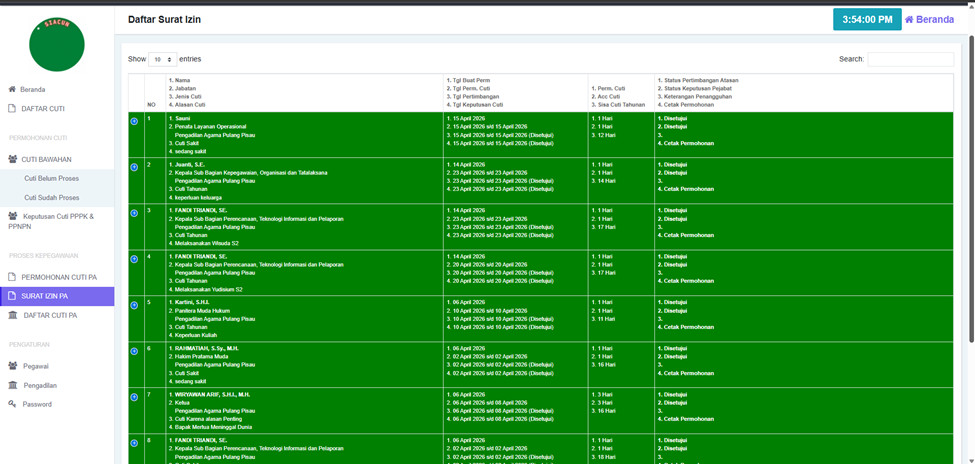Click the key icon next to Password

point(12,404)
